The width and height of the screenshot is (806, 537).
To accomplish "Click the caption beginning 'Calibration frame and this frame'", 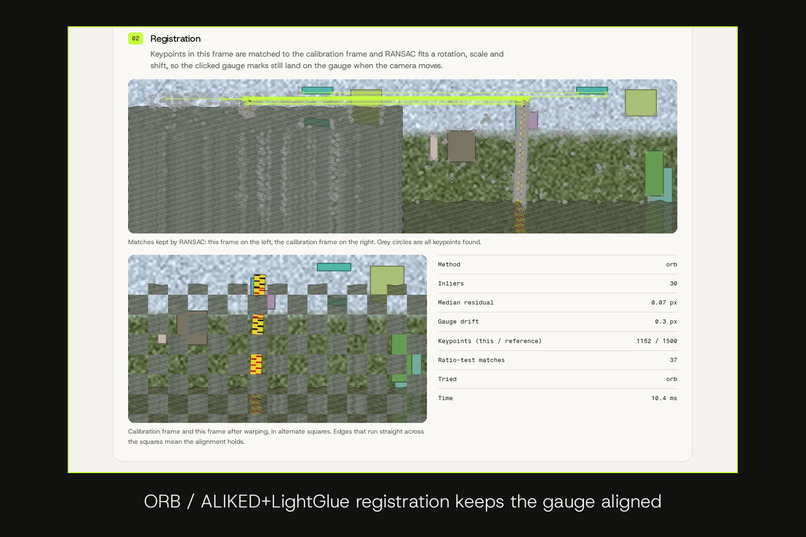I will point(276,437).
